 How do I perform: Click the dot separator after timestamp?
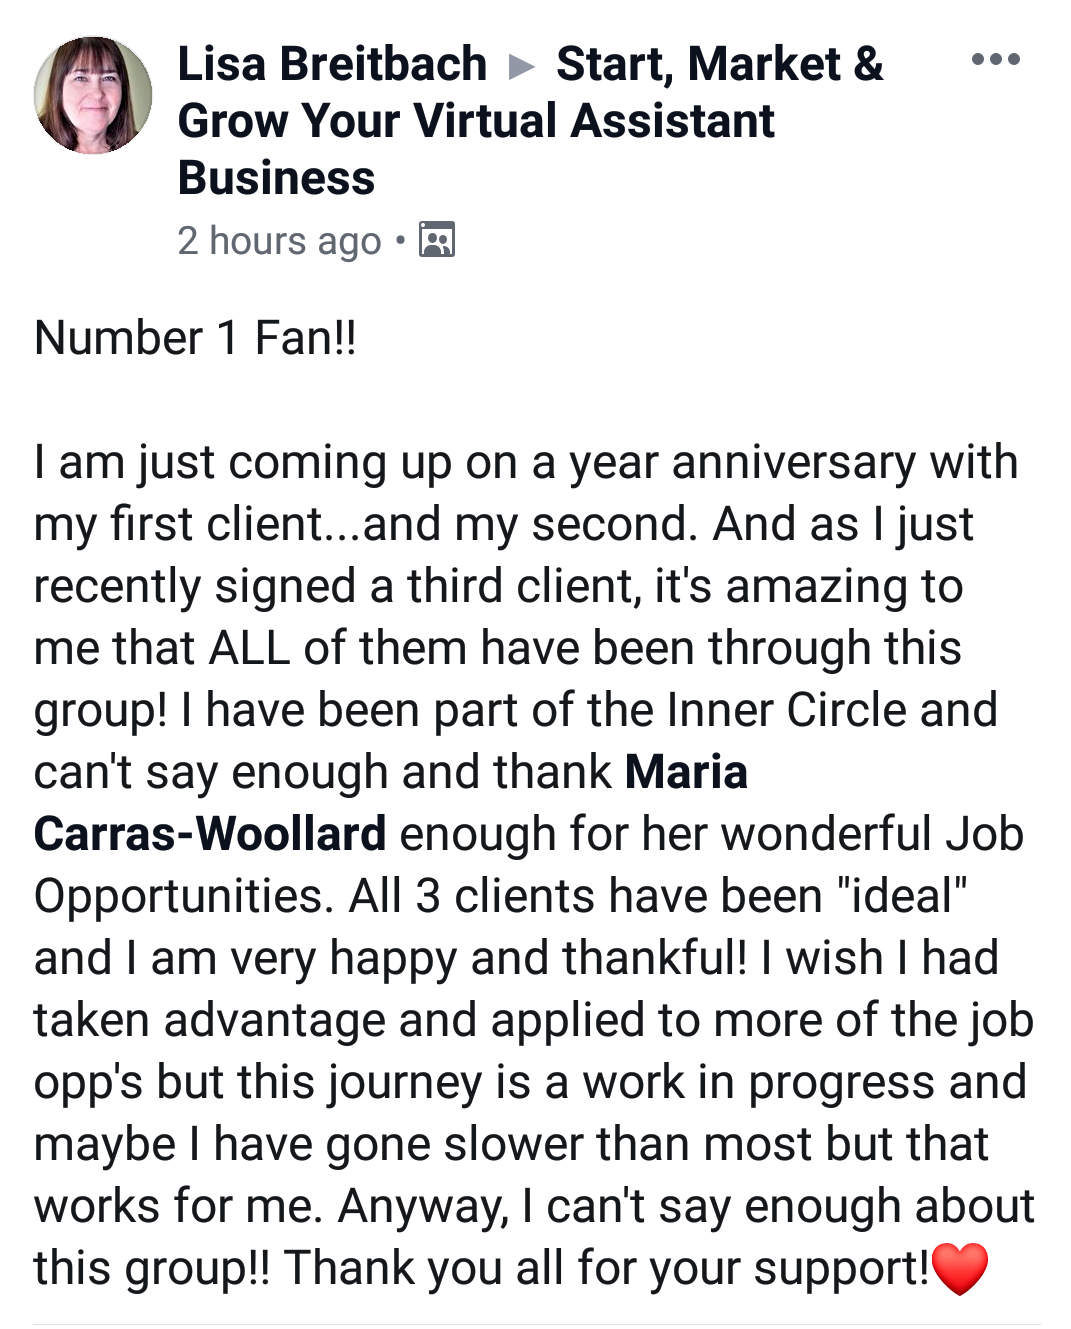pos(400,241)
